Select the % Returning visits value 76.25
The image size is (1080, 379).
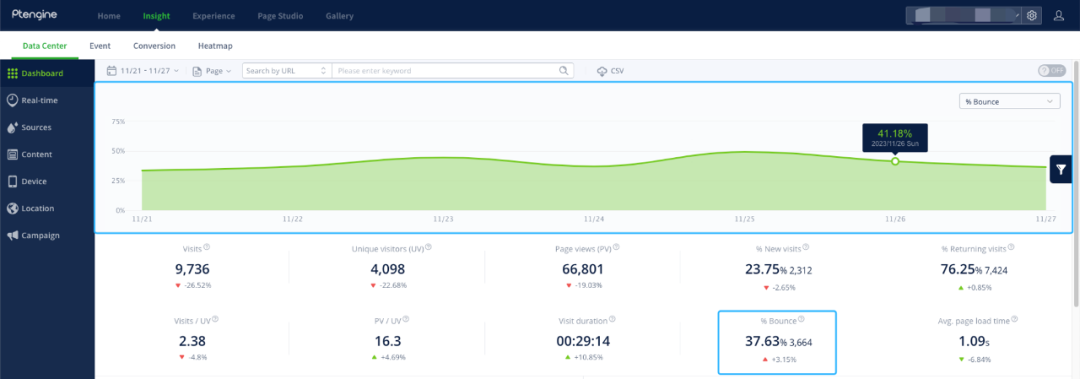(957, 269)
